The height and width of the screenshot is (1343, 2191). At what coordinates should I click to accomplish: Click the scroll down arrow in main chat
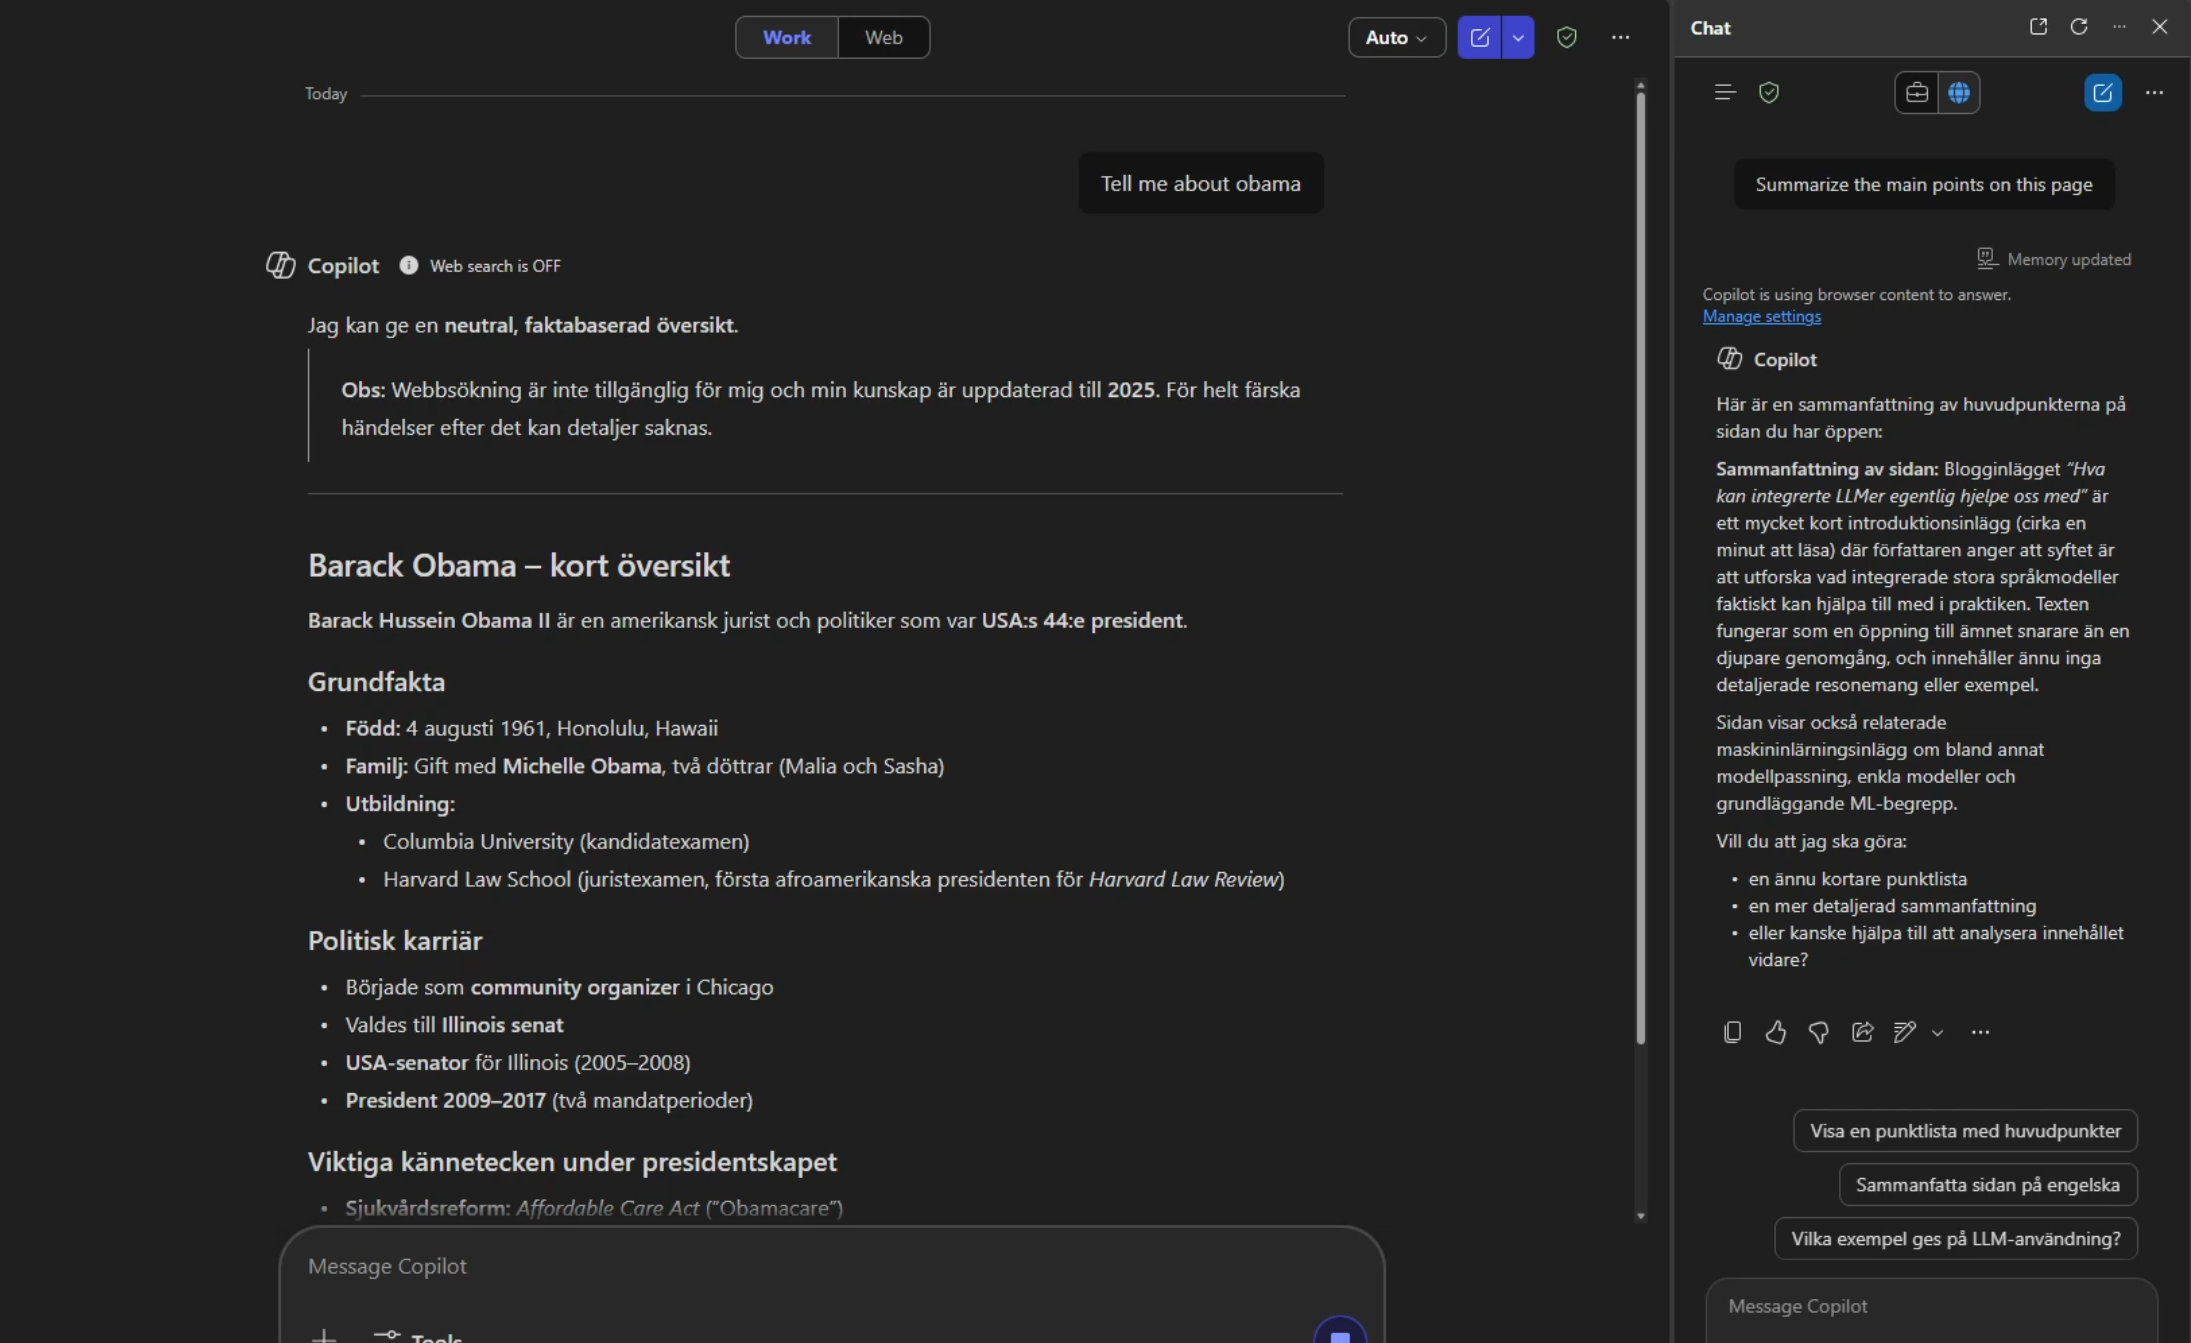pyautogui.click(x=1640, y=1216)
